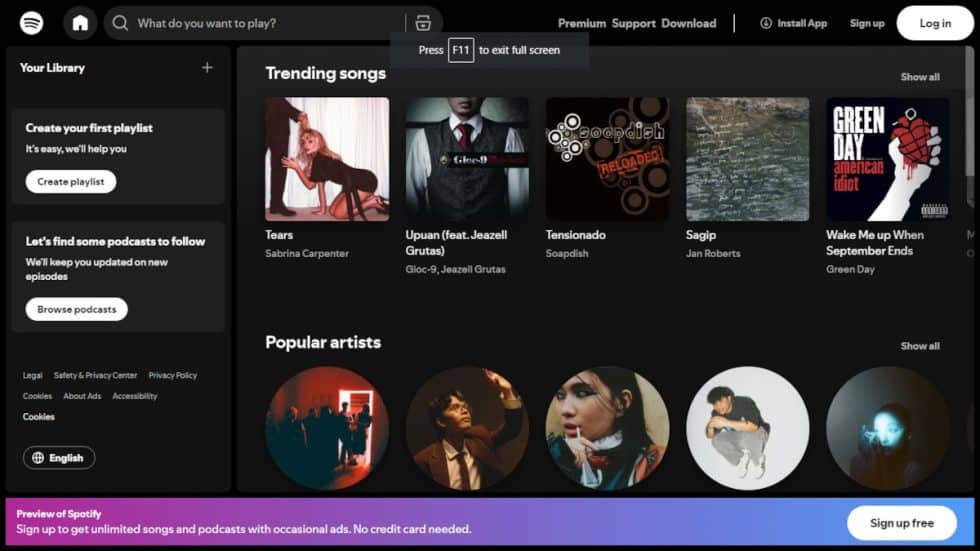Open artist photo of woman with cigarette

coord(608,428)
